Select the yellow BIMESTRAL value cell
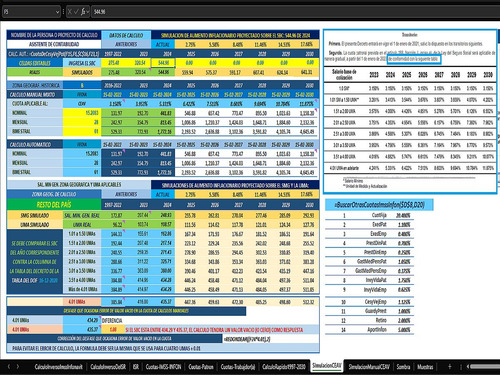The width and height of the screenshot is (500, 375). pyautogui.click(x=82, y=131)
